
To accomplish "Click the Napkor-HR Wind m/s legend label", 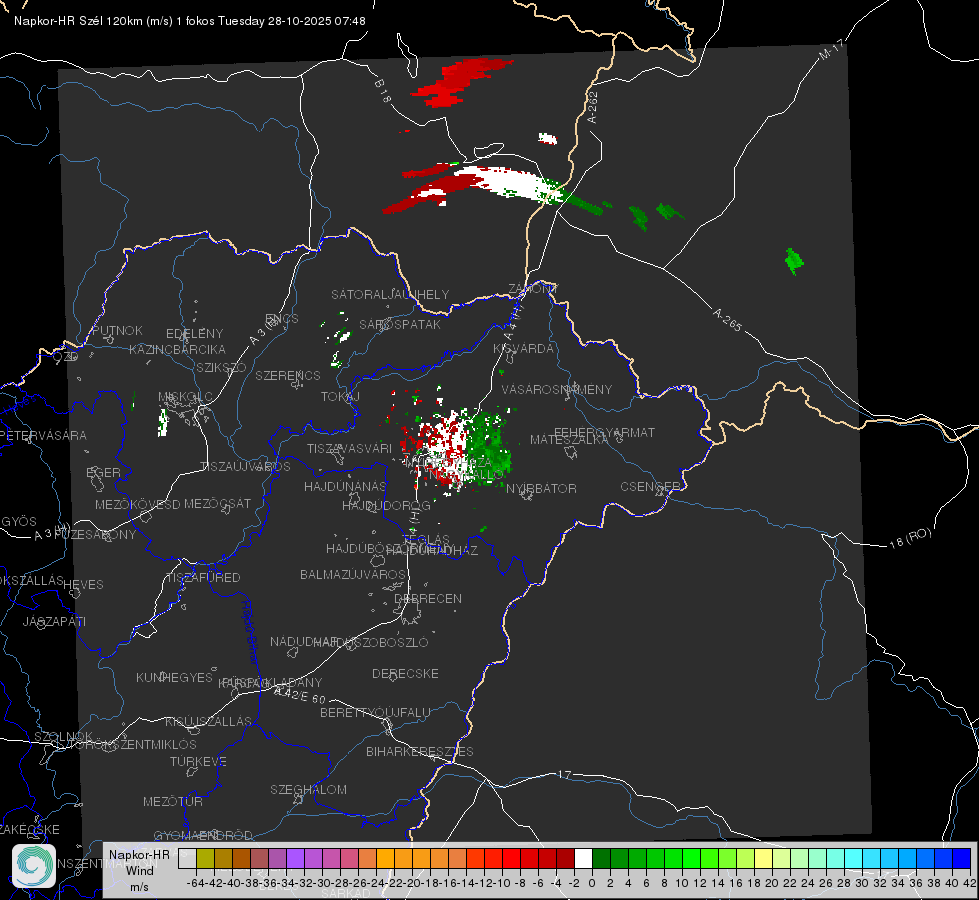I will 139,870.
